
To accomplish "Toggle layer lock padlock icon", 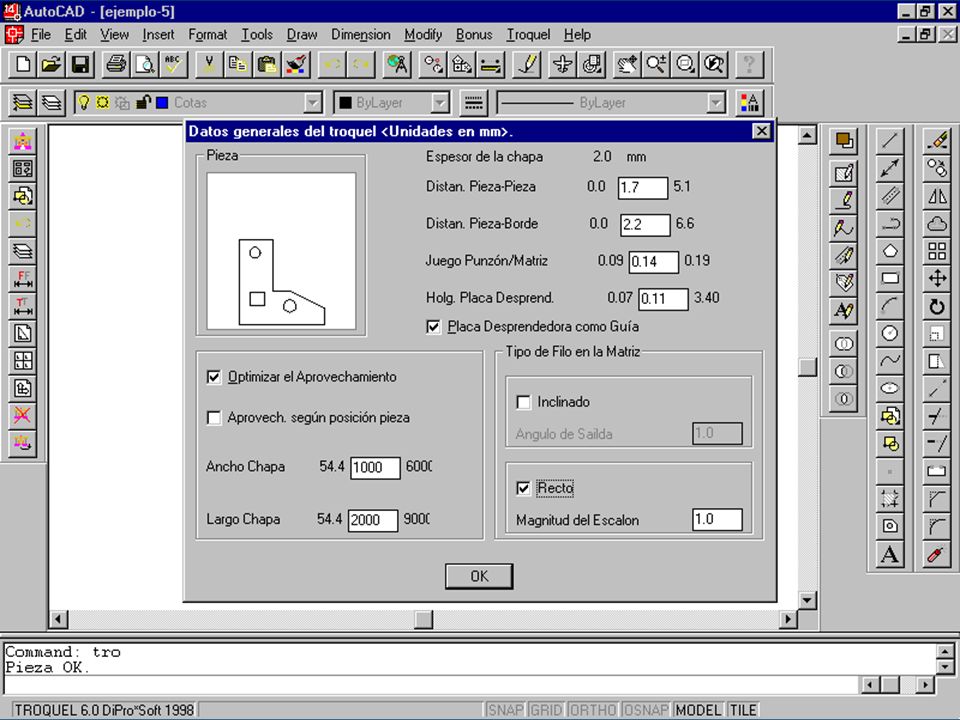I will (x=143, y=102).
